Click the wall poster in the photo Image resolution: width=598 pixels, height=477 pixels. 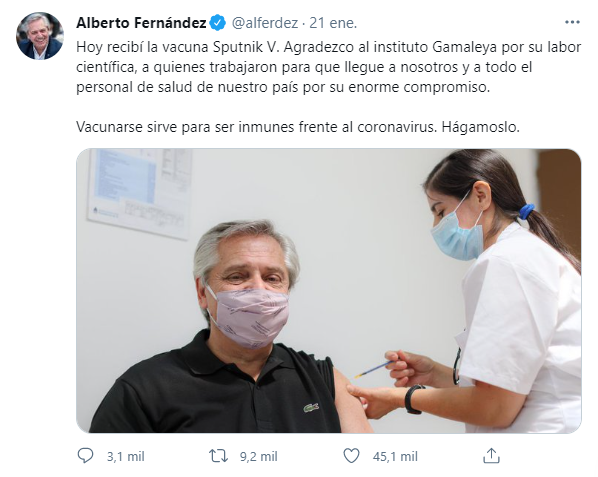pos(140,193)
